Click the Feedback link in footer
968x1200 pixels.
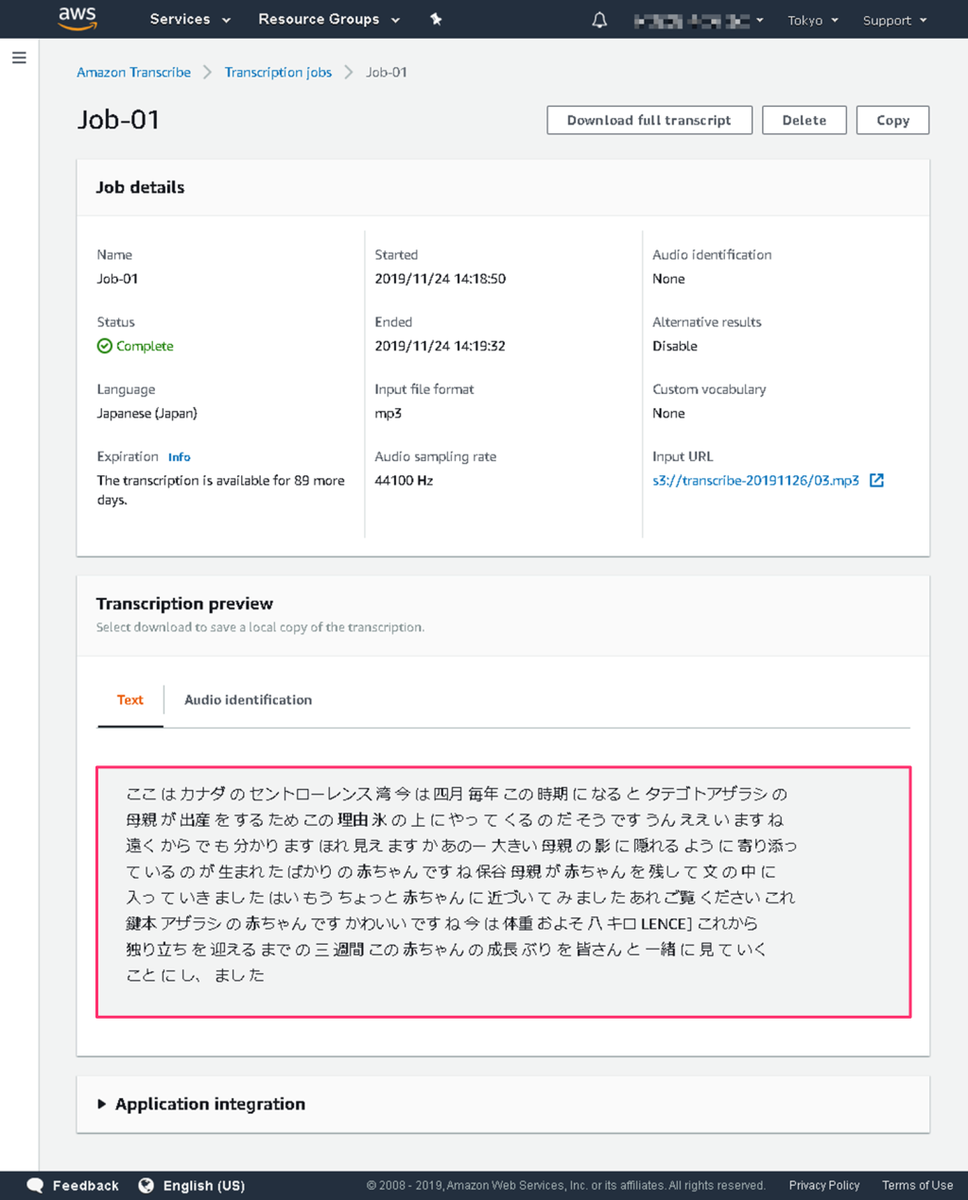pos(85,1186)
